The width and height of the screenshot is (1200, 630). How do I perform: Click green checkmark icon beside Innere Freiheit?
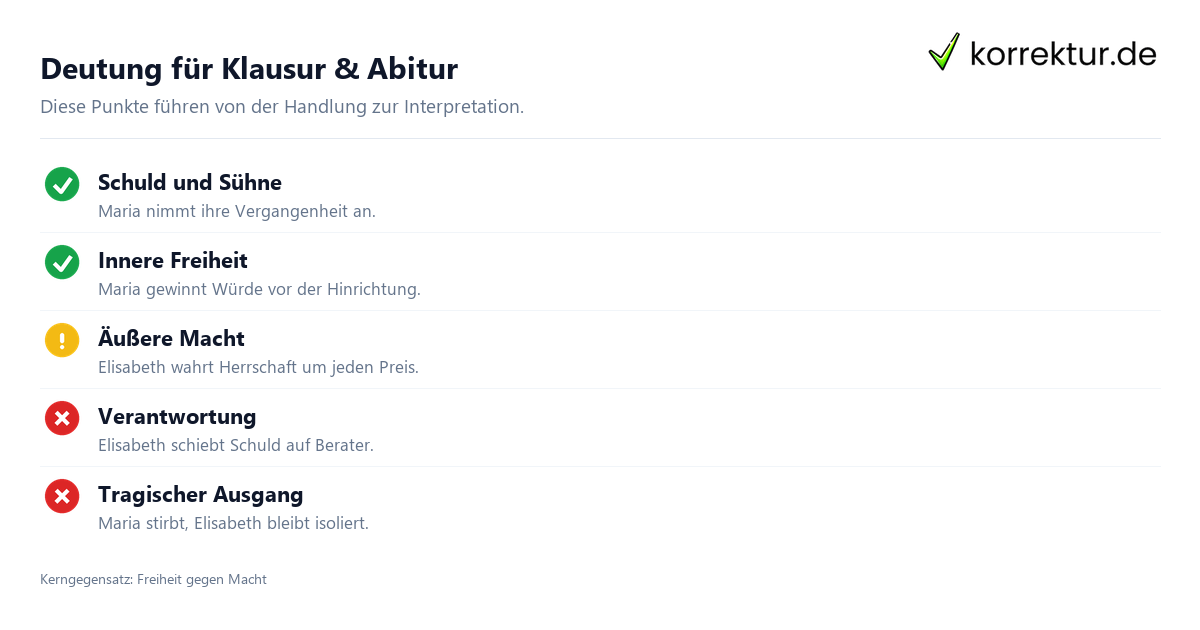click(x=62, y=262)
